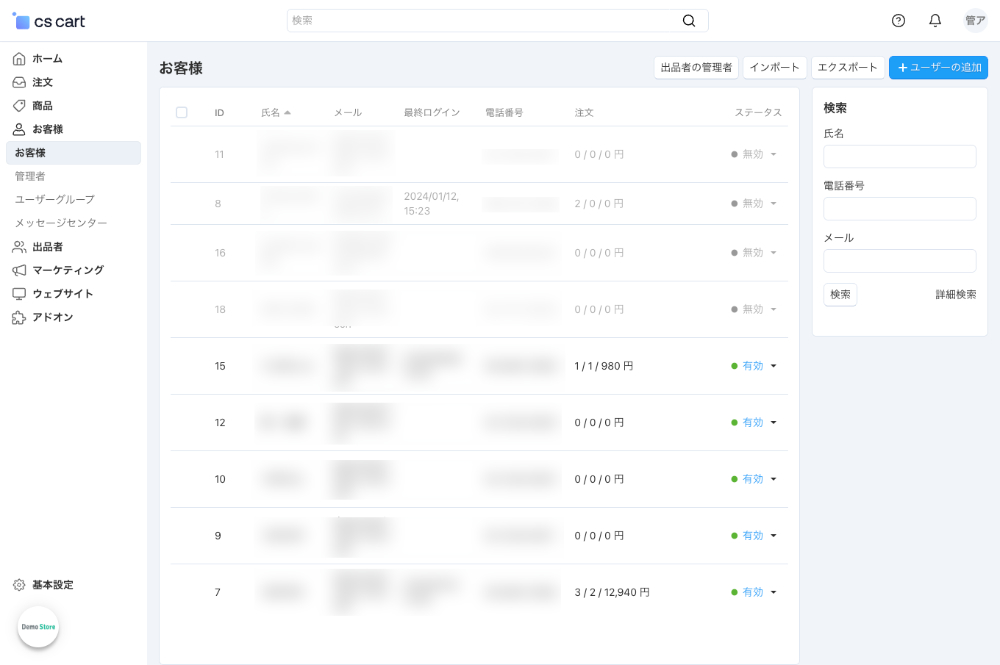1000x665 pixels.
Task: Expand status dropdown for customer ID 11
Action: point(773,155)
